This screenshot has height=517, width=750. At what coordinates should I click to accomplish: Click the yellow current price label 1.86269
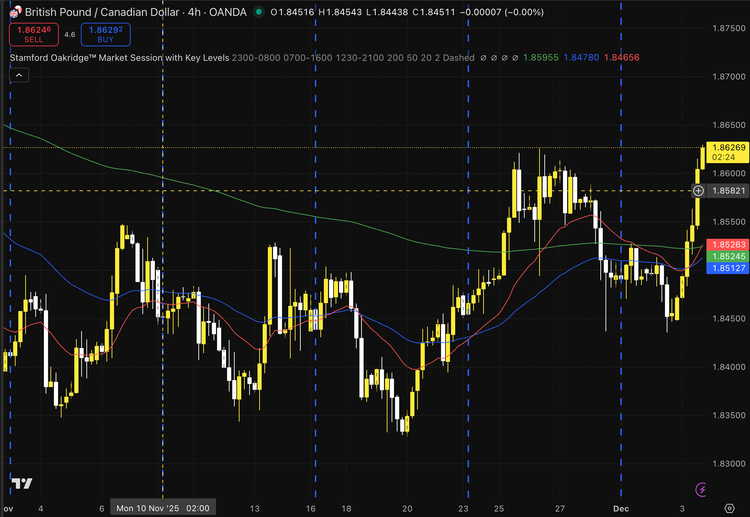(726, 147)
